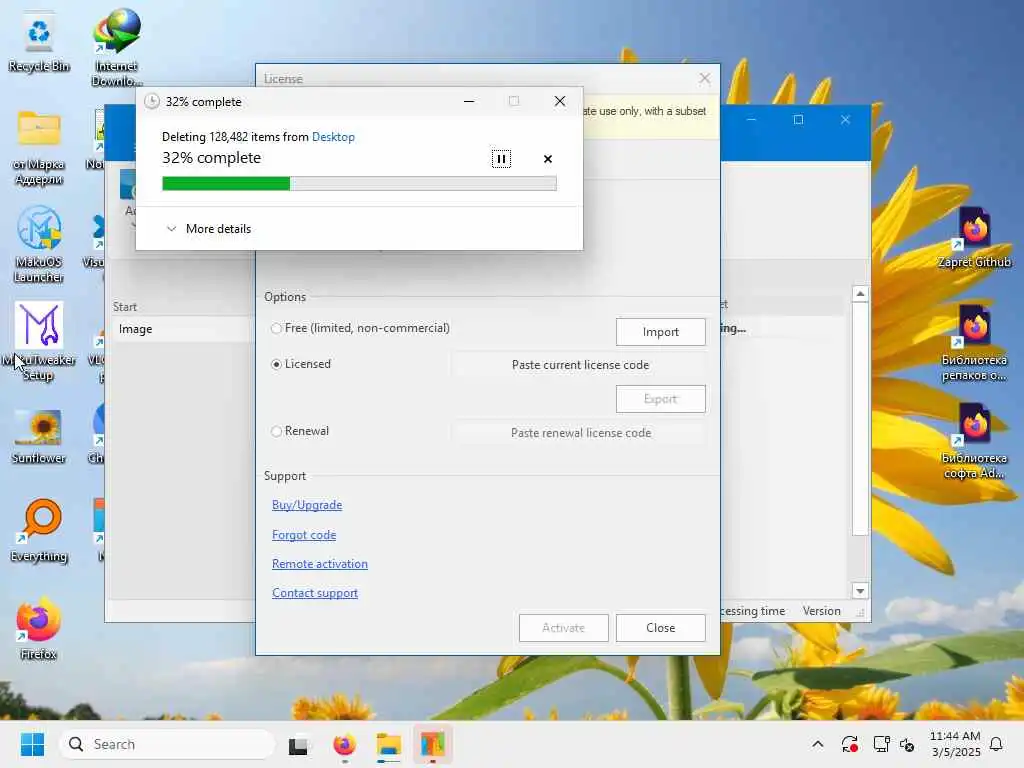
Task: Open the Remote activation link
Action: [x=319, y=564]
